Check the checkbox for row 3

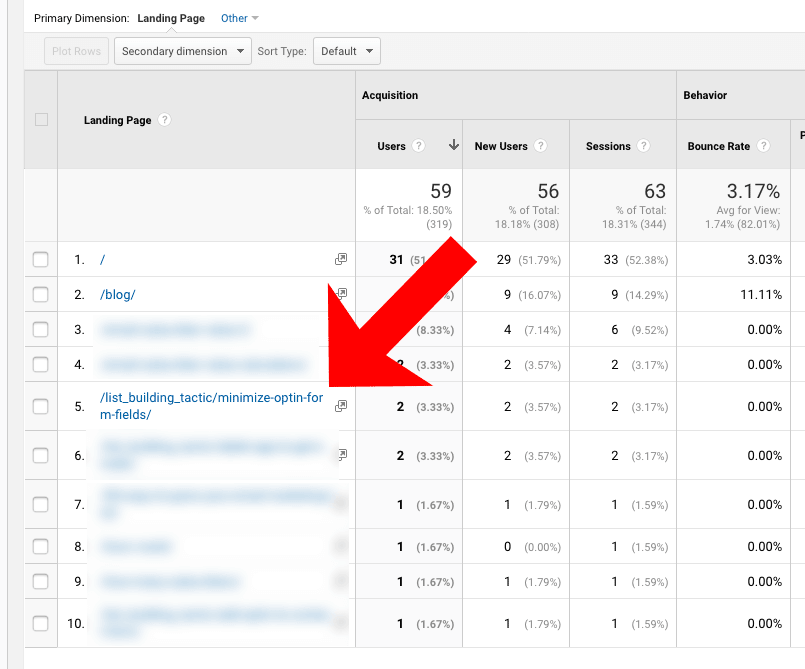point(41,329)
